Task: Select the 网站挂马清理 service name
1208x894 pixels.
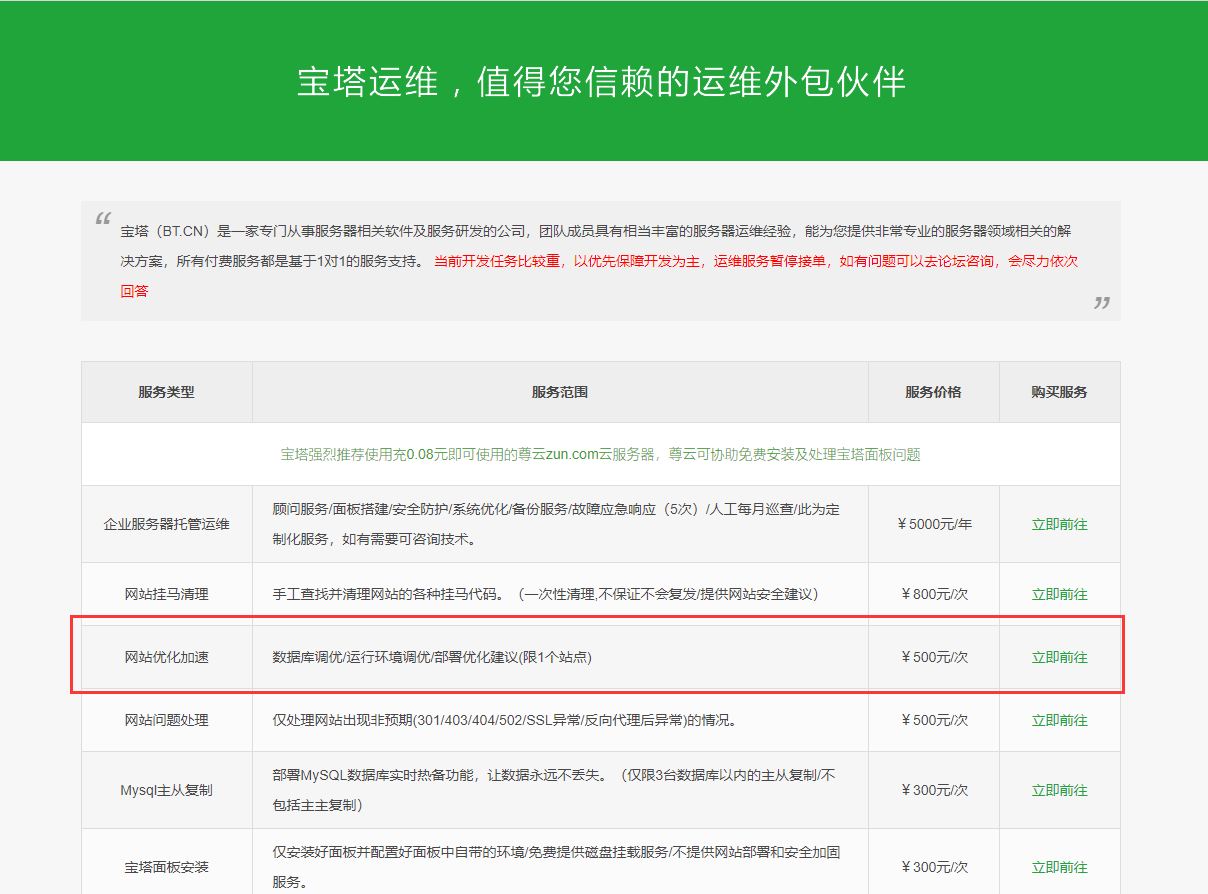Action: click(x=166, y=594)
